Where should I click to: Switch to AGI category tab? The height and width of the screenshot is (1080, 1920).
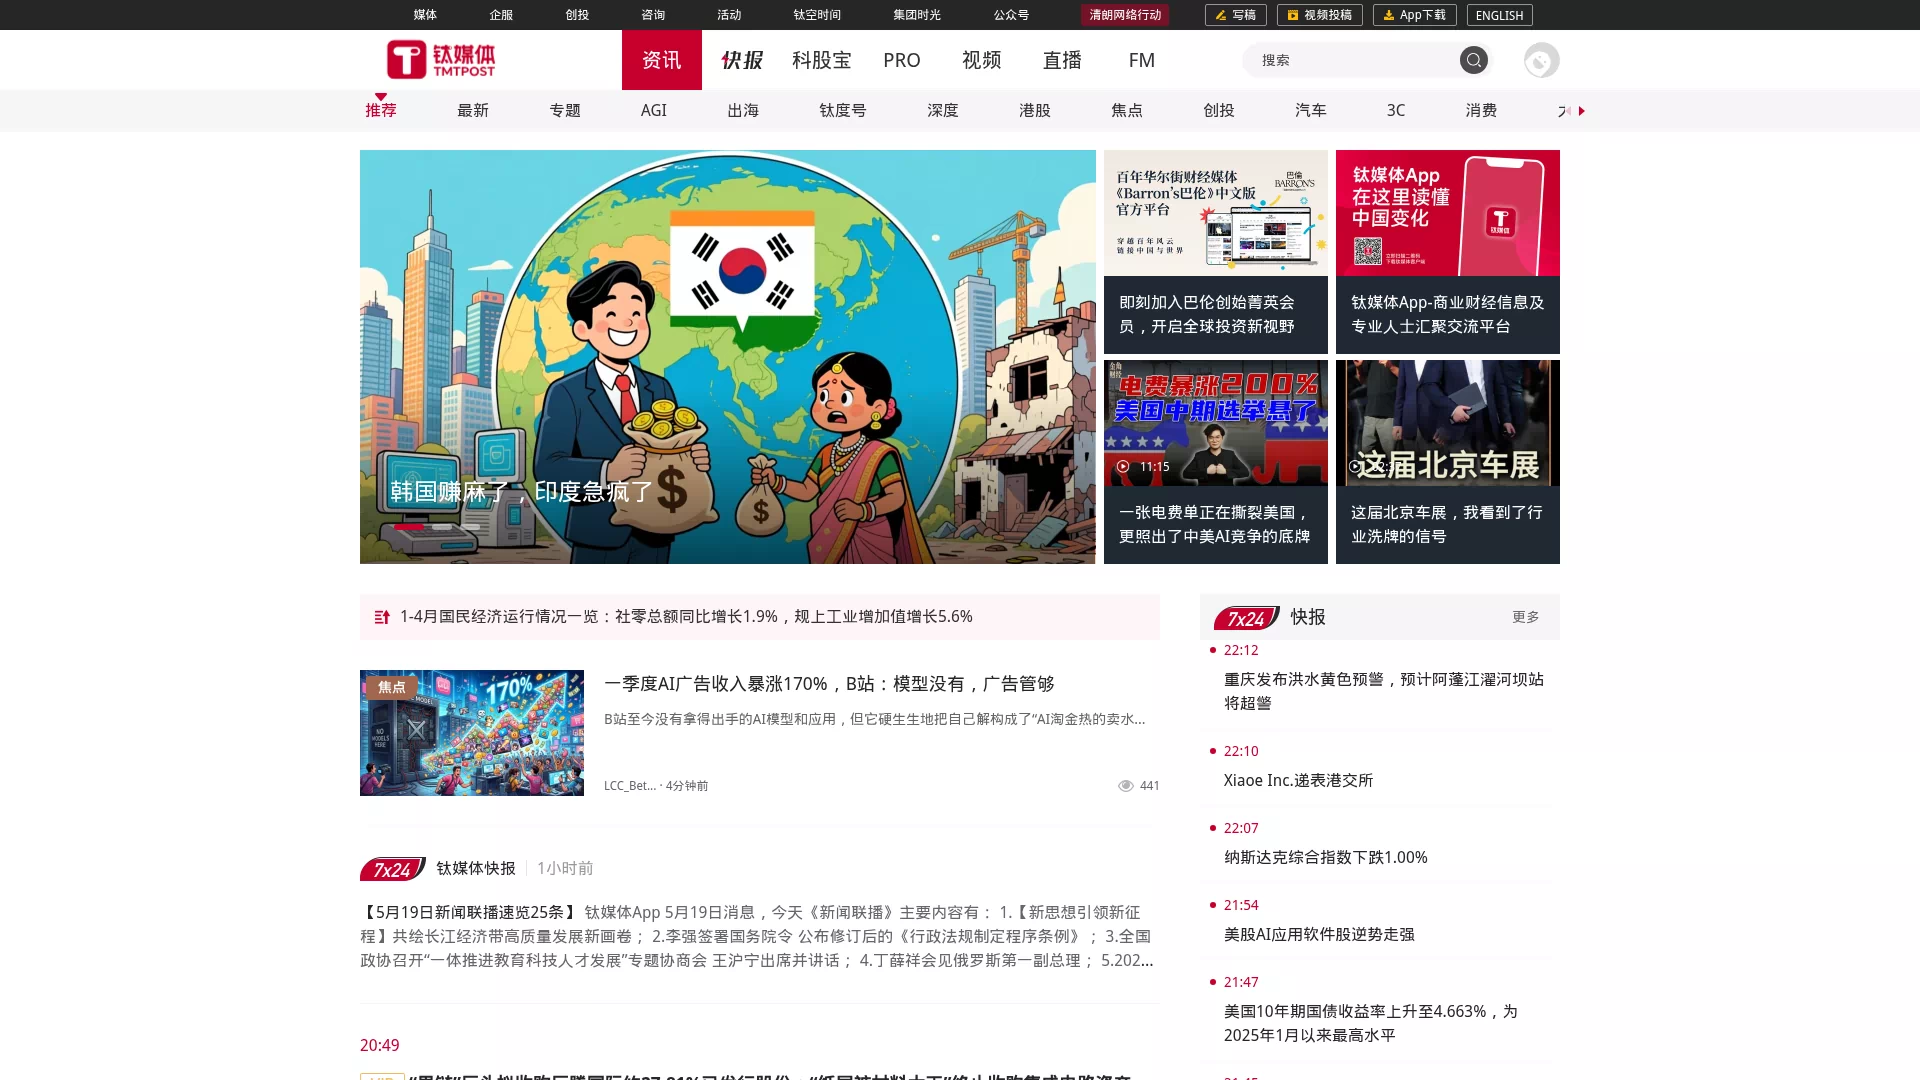pos(653,111)
